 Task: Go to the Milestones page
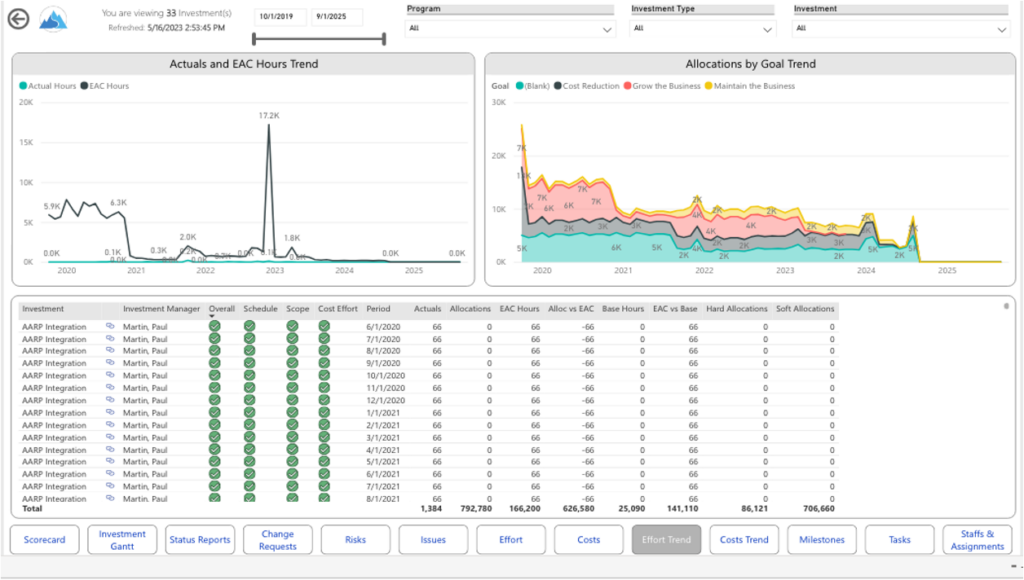822,540
